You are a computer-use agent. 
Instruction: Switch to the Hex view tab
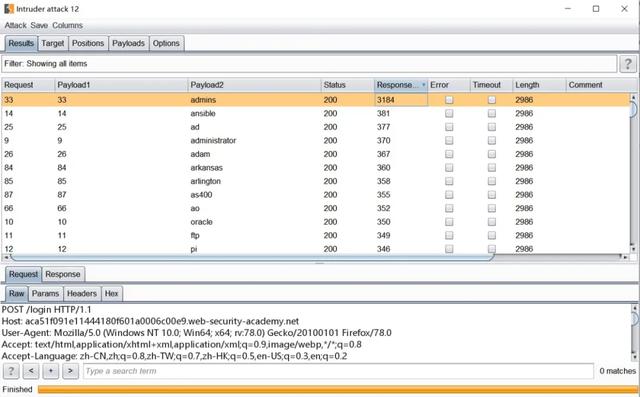click(x=111, y=293)
